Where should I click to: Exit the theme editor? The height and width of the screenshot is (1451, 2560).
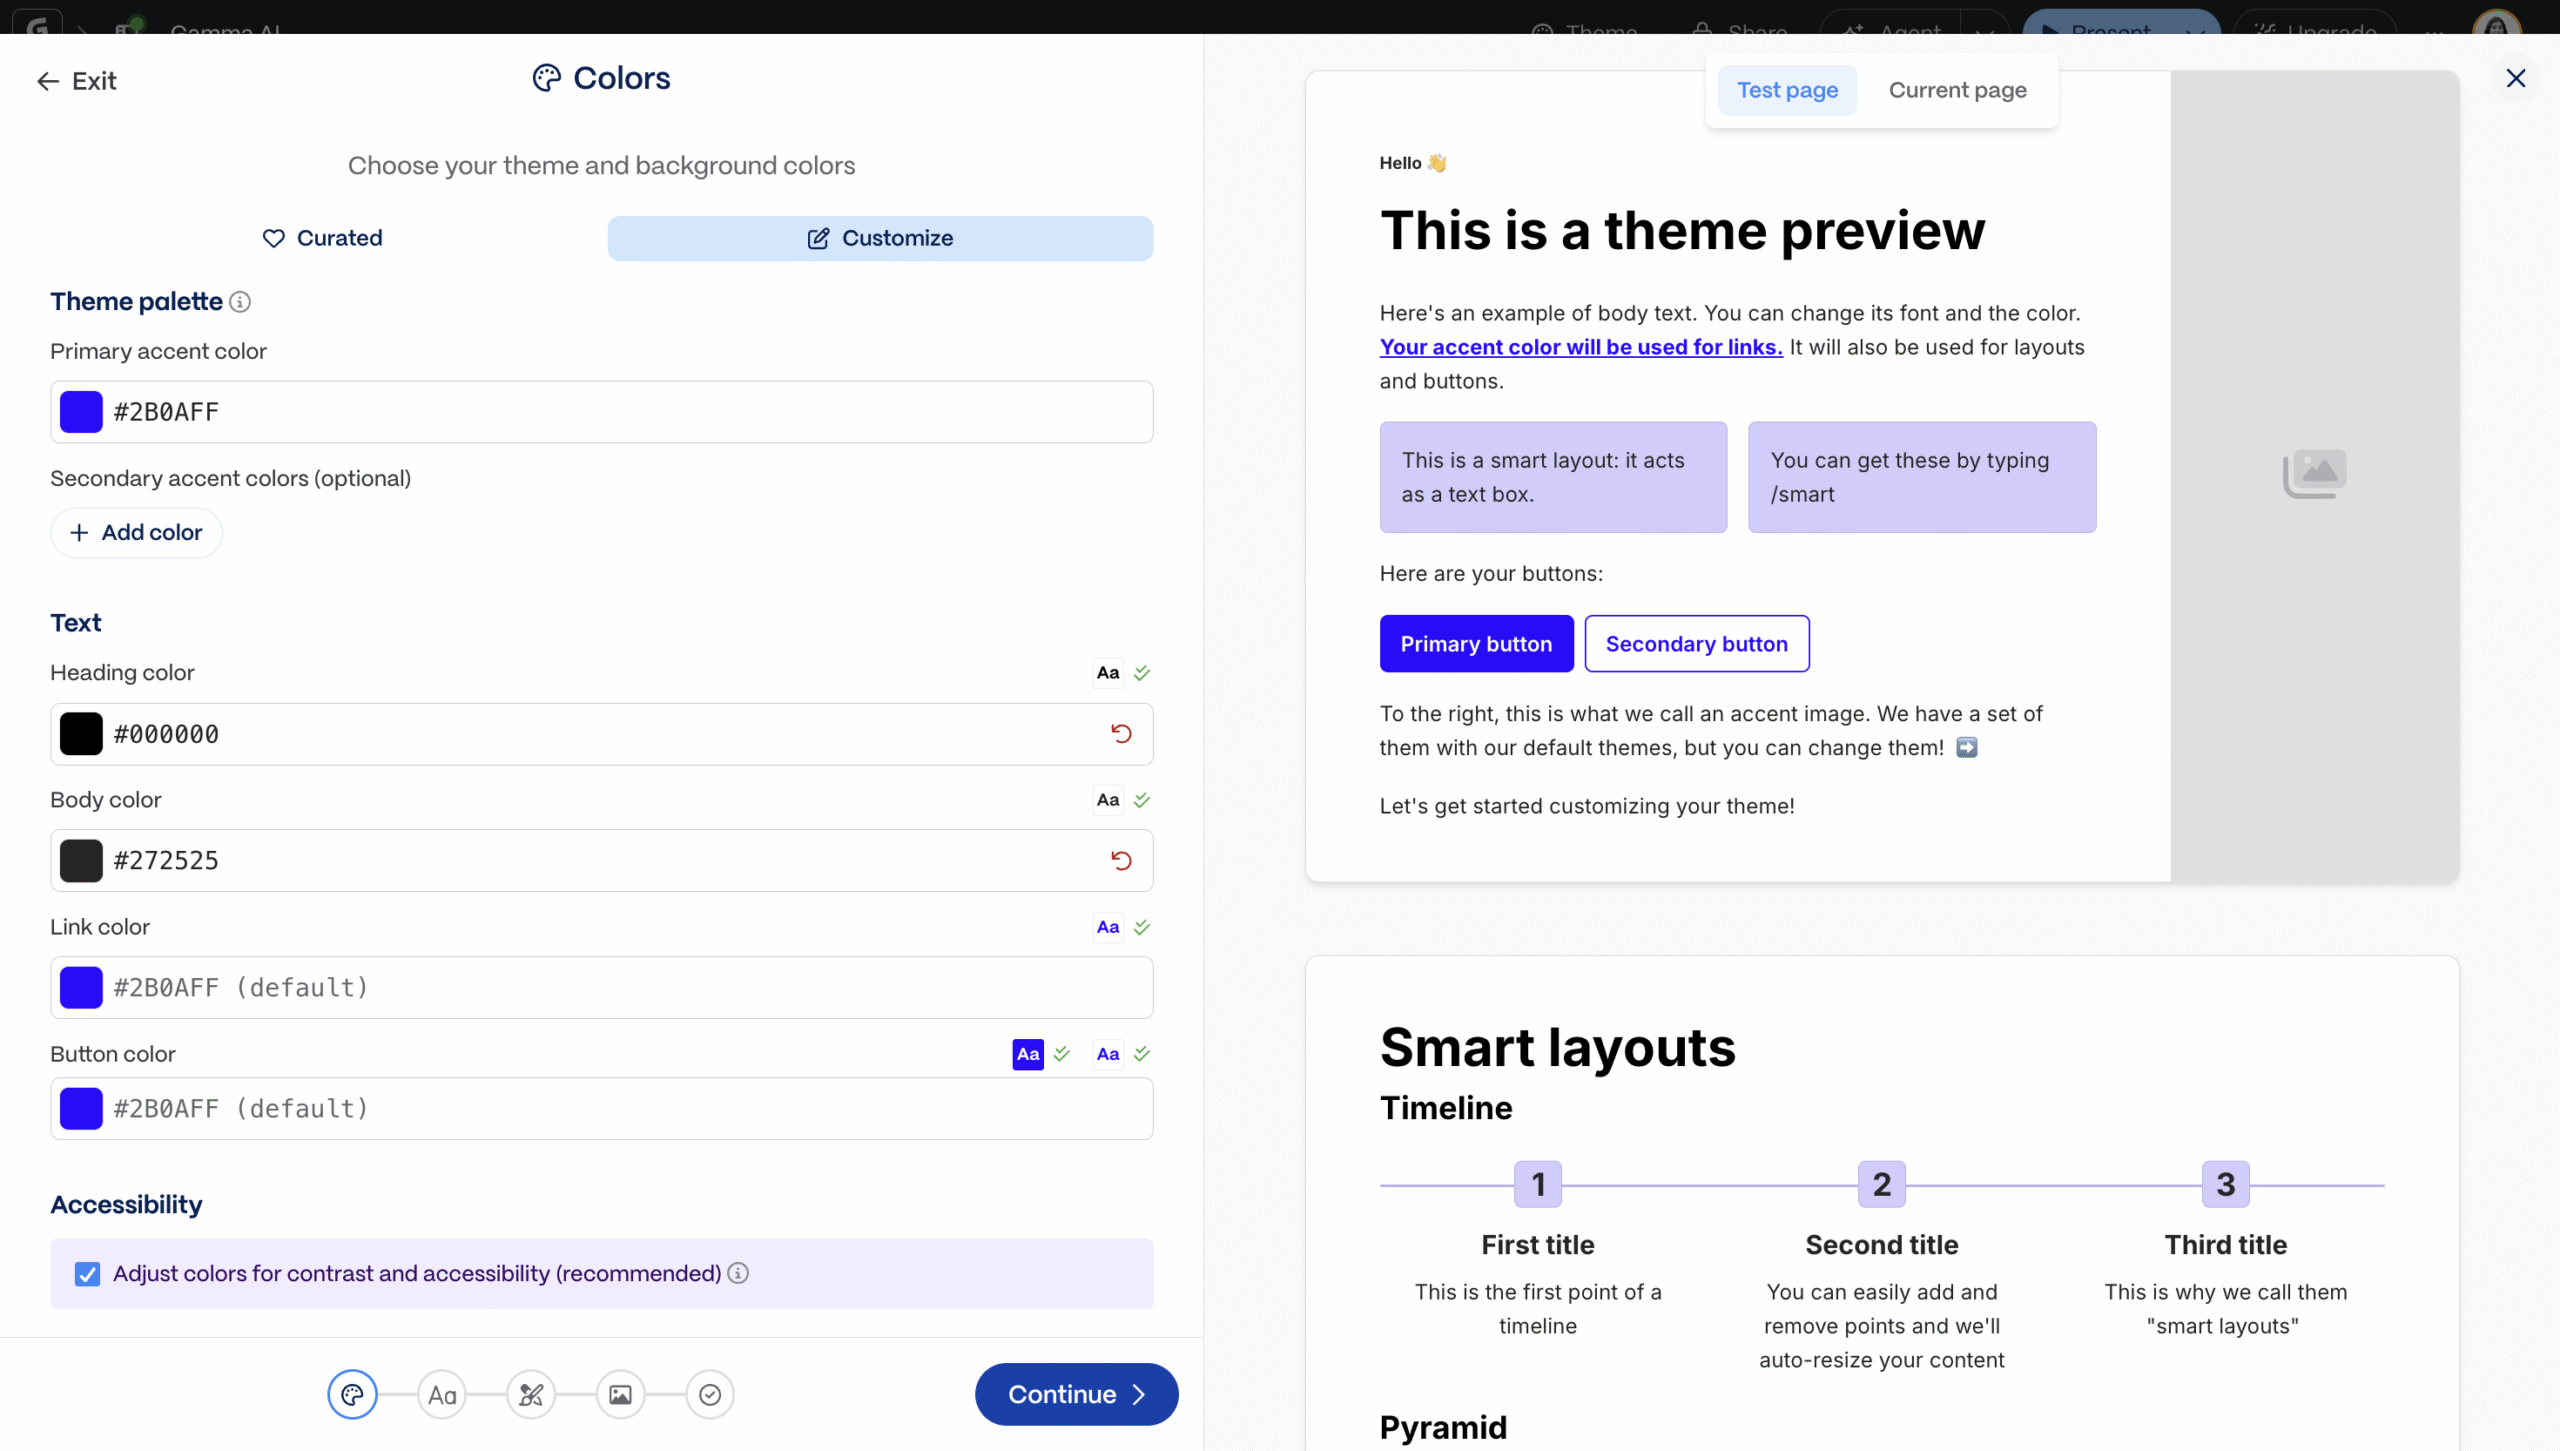(76, 81)
